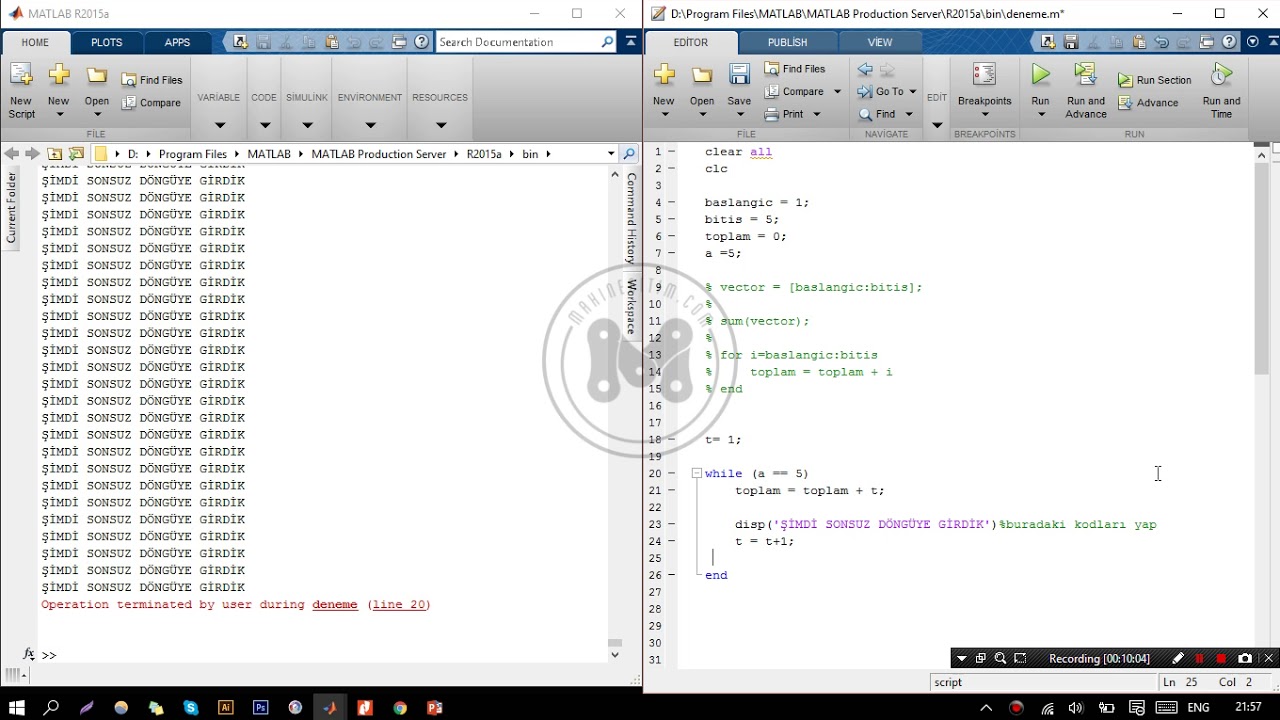
Task: Click line 23 breakpoint dash in Editor
Action: point(671,524)
